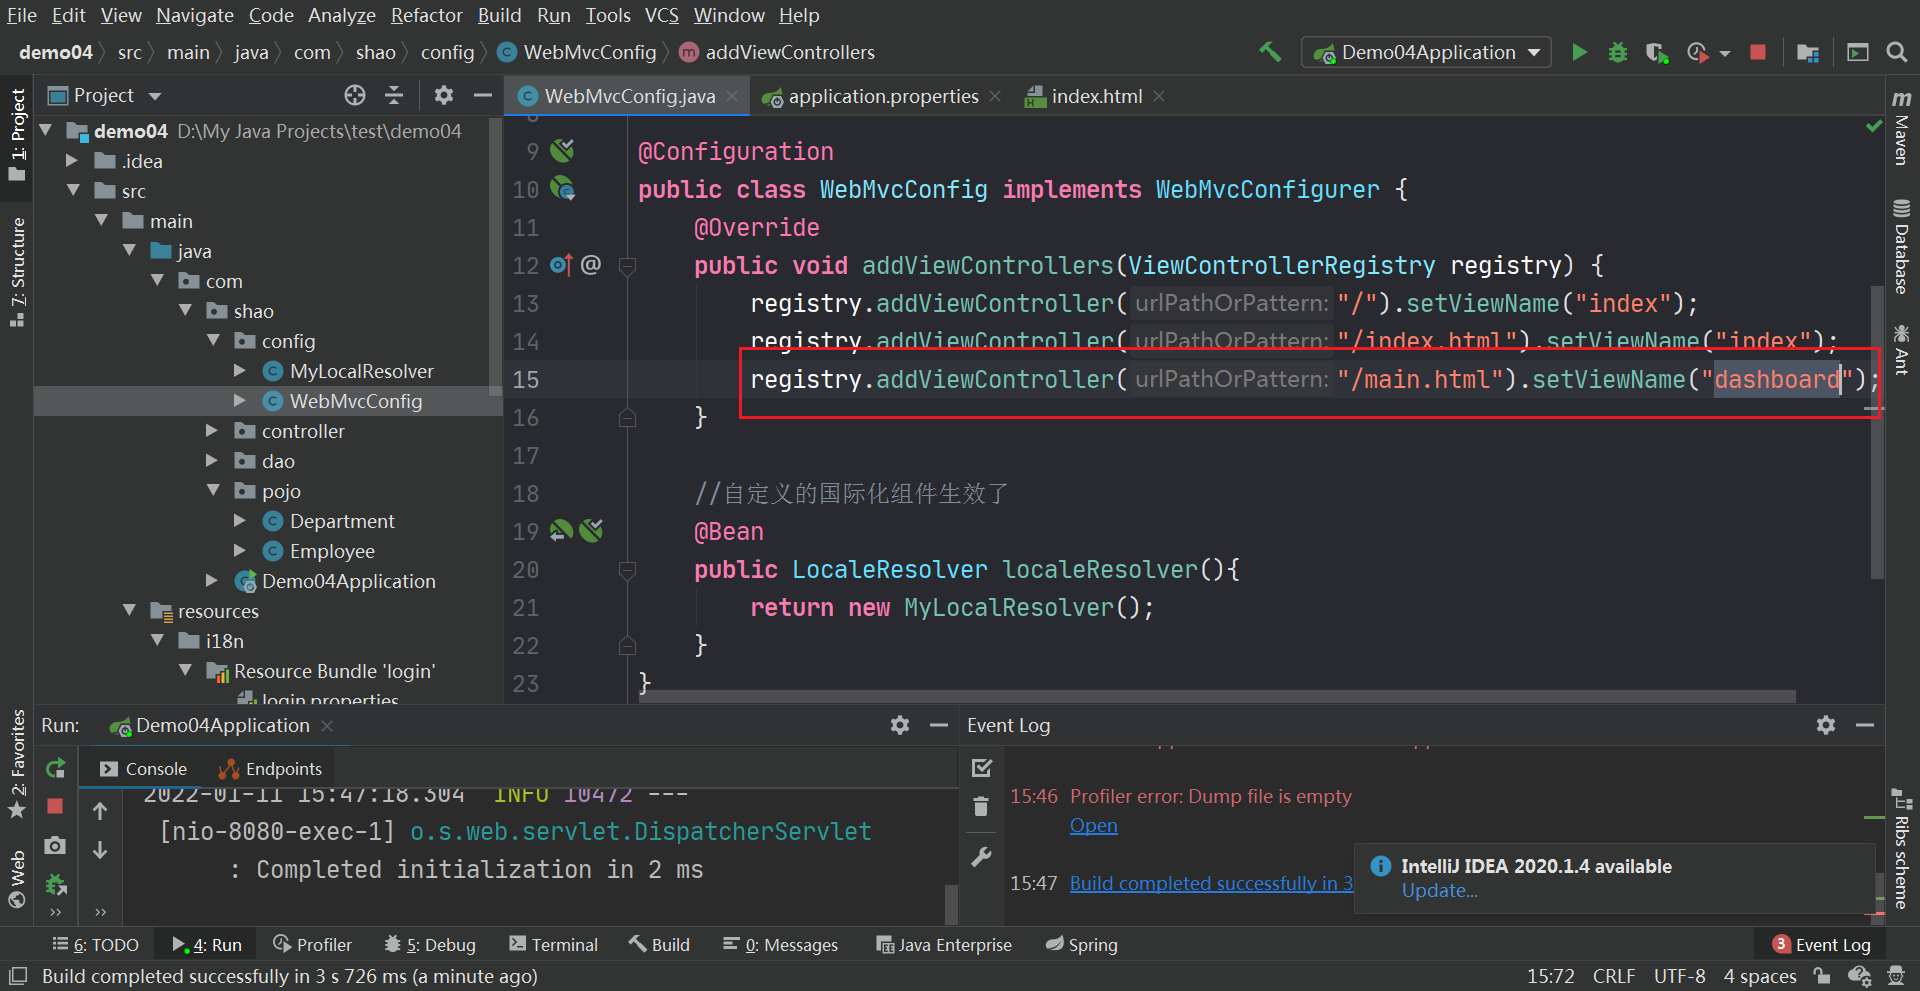Run Demo04Application with green play button
This screenshot has width=1920, height=991.
tap(1579, 52)
